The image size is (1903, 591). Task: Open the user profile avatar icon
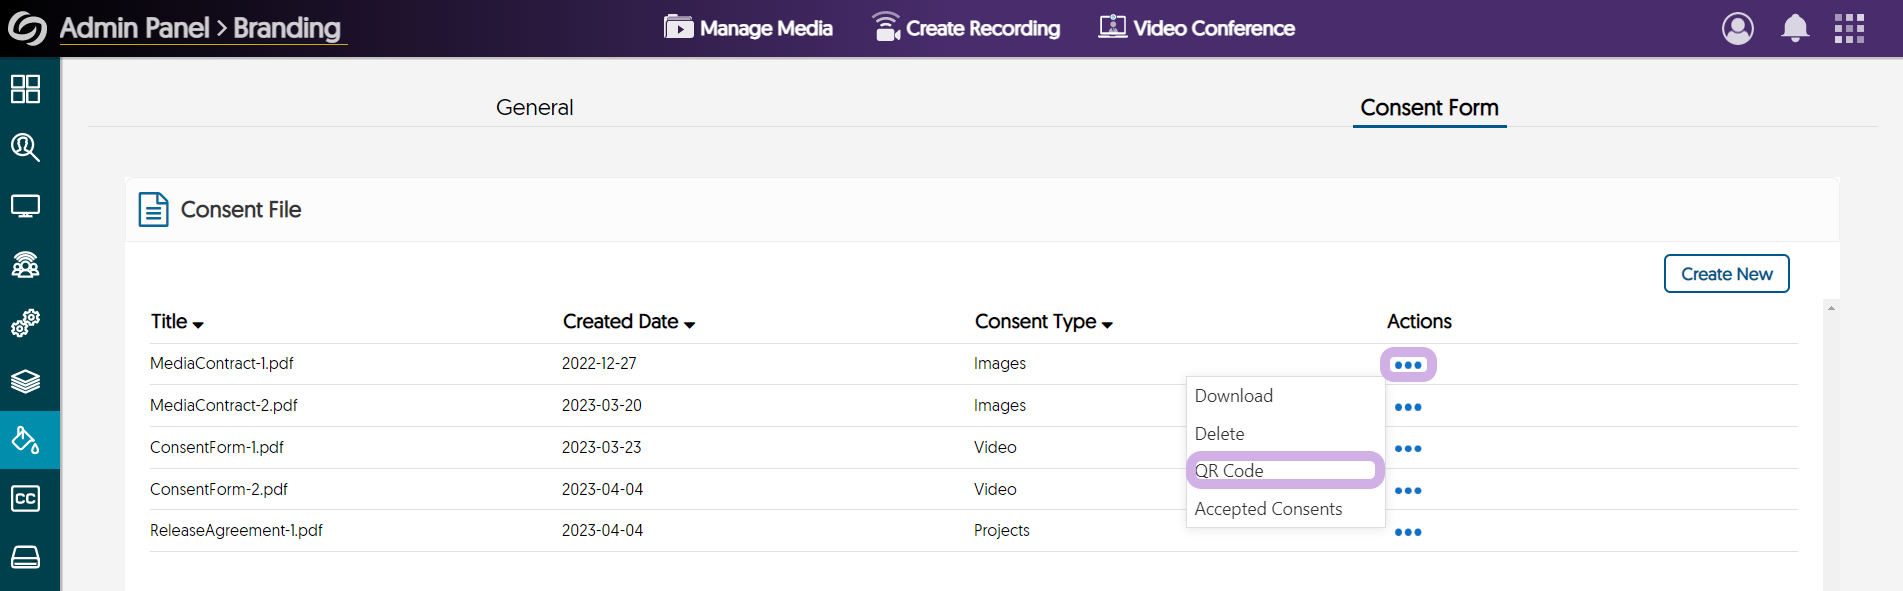[1737, 28]
